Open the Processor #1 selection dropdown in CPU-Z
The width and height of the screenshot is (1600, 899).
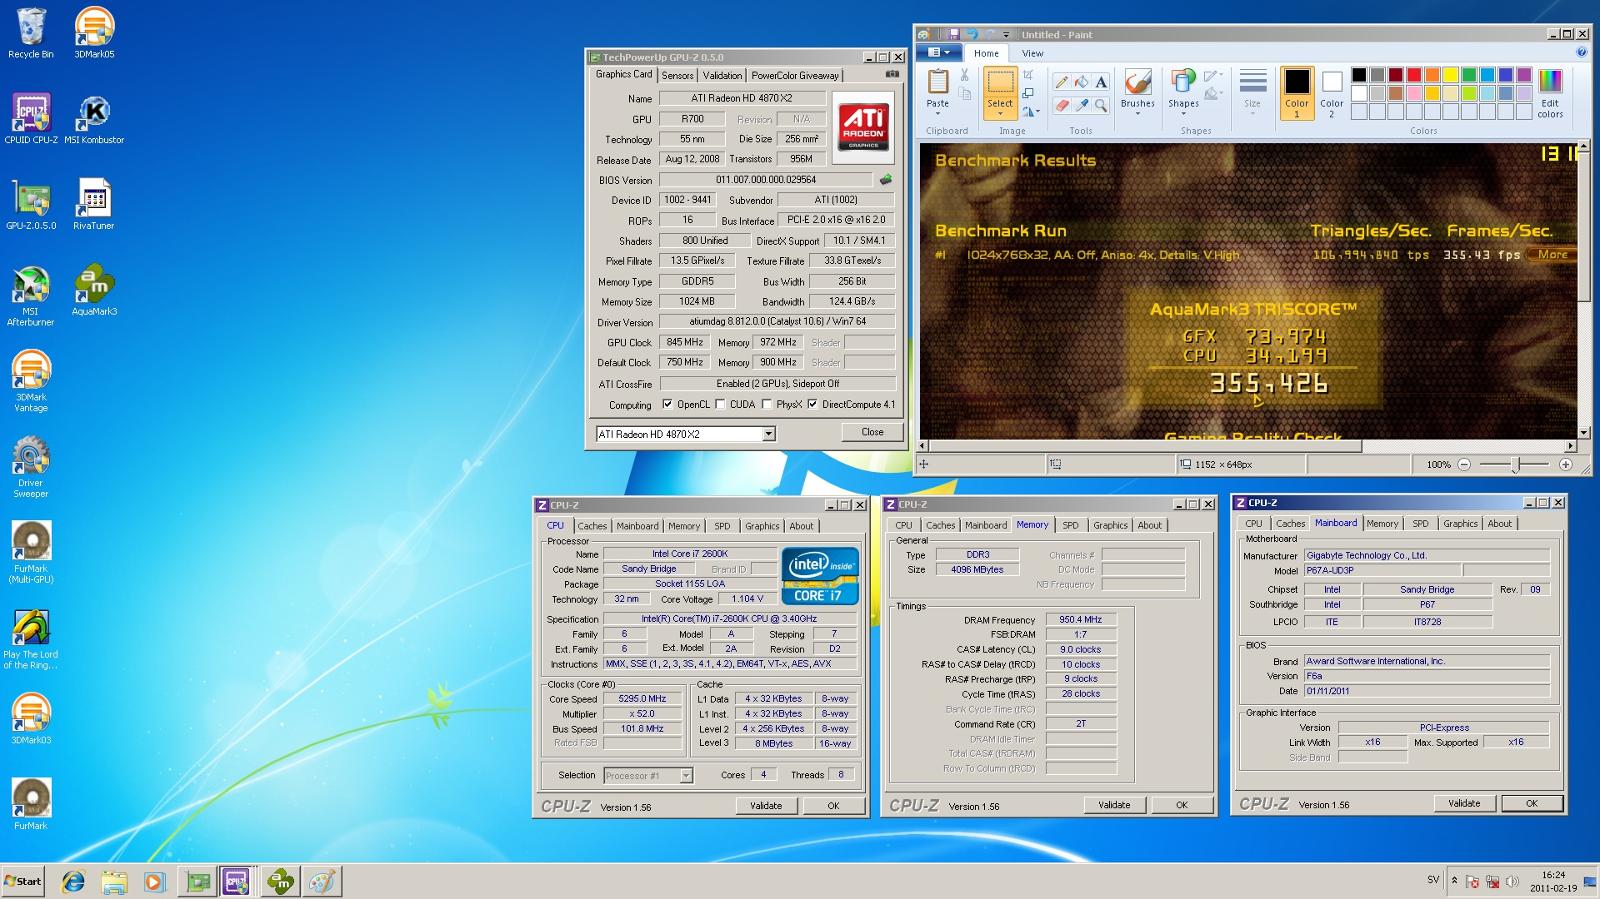pyautogui.click(x=686, y=775)
